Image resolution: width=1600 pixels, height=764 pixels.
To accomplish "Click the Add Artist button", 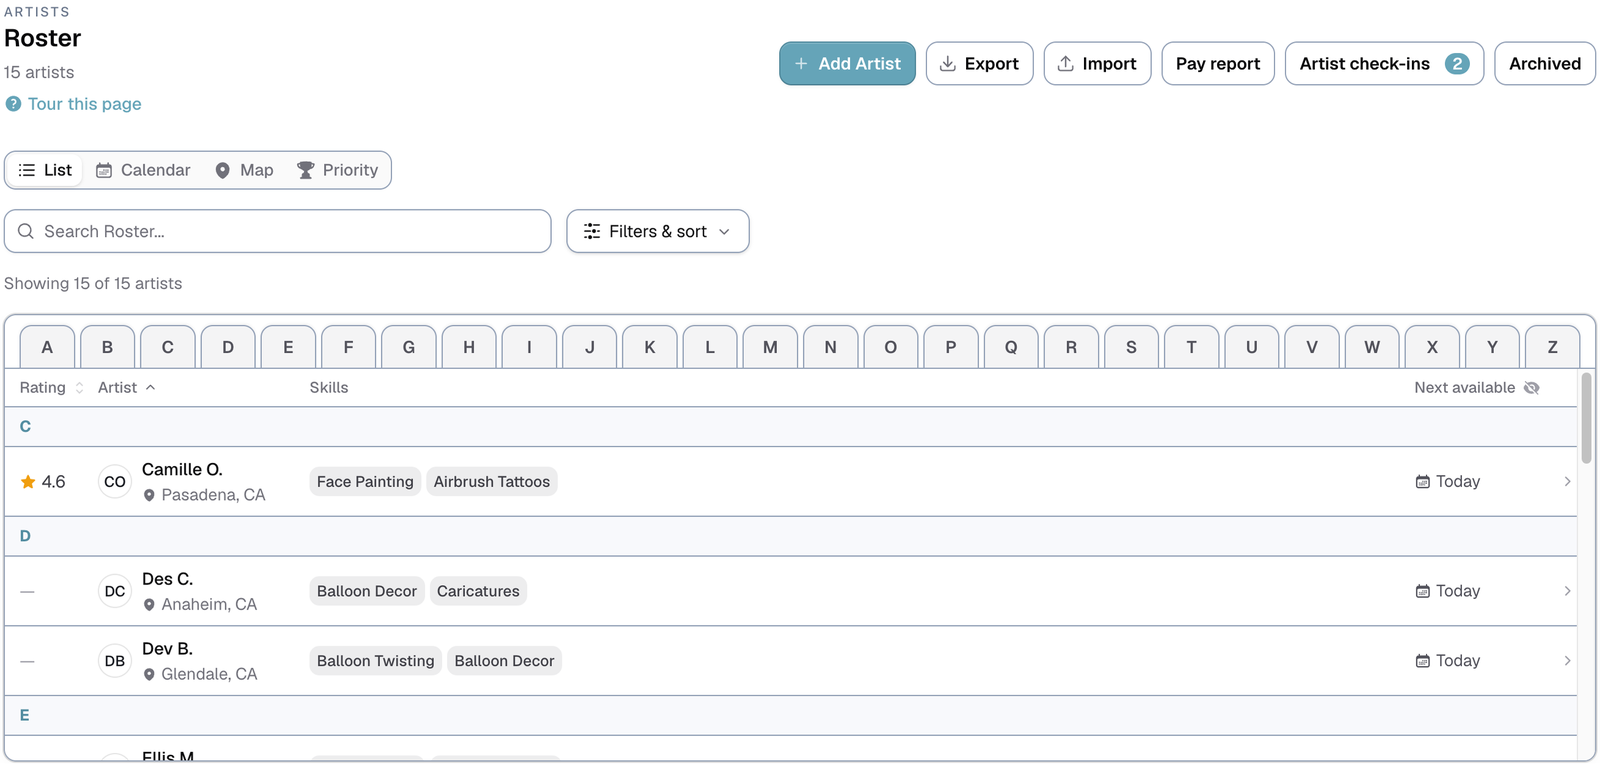I will (847, 63).
